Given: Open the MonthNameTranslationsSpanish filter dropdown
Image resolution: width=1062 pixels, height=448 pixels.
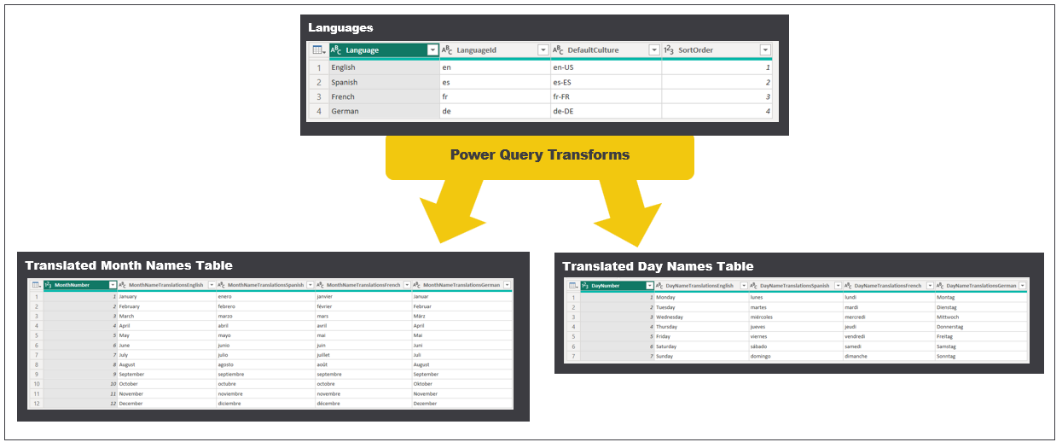Looking at the screenshot, I should pos(310,285).
